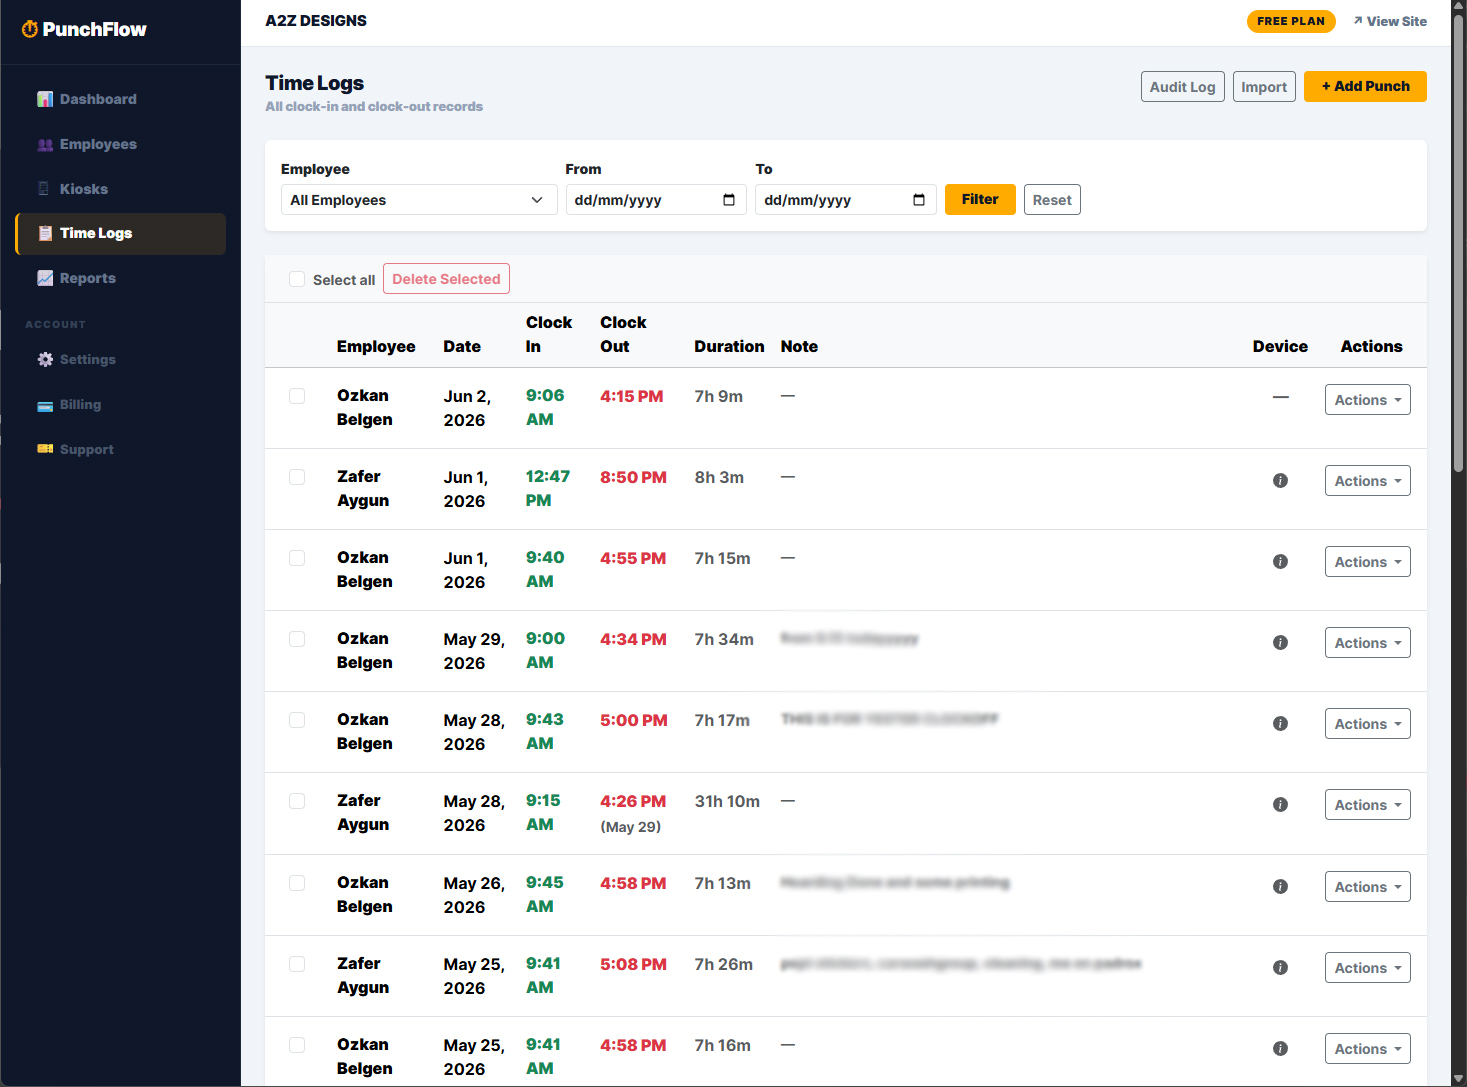Image resolution: width=1467 pixels, height=1087 pixels.
Task: Click the To date input field
Action: point(845,200)
